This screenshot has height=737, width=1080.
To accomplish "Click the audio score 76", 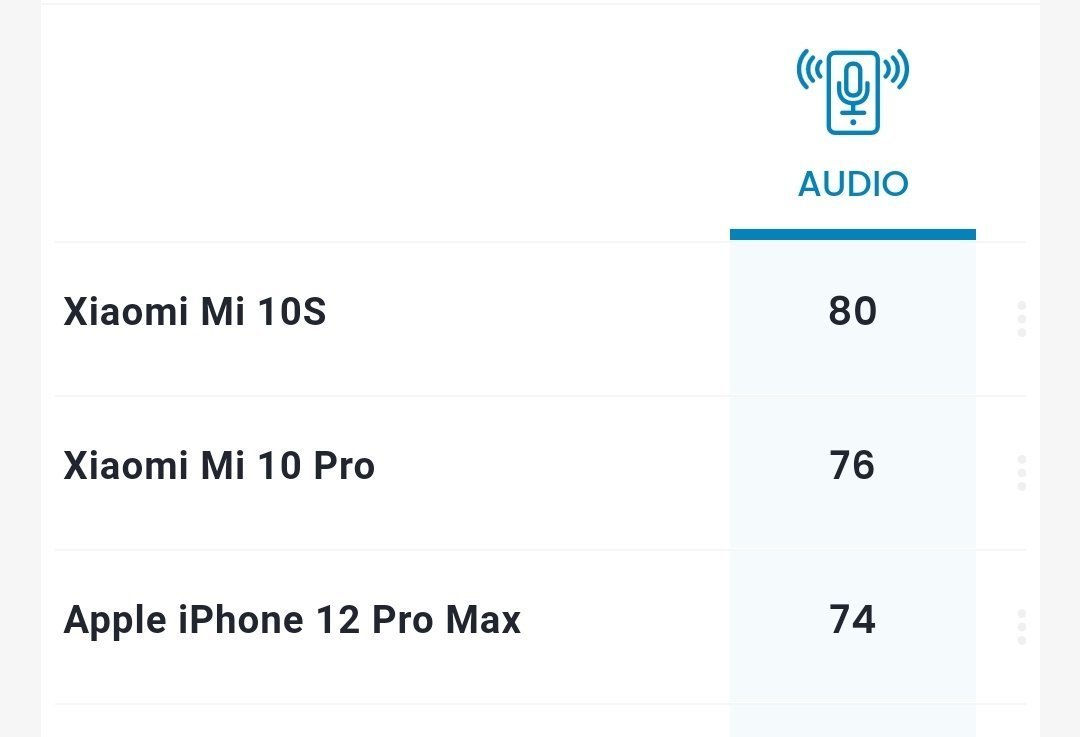I will click(853, 466).
